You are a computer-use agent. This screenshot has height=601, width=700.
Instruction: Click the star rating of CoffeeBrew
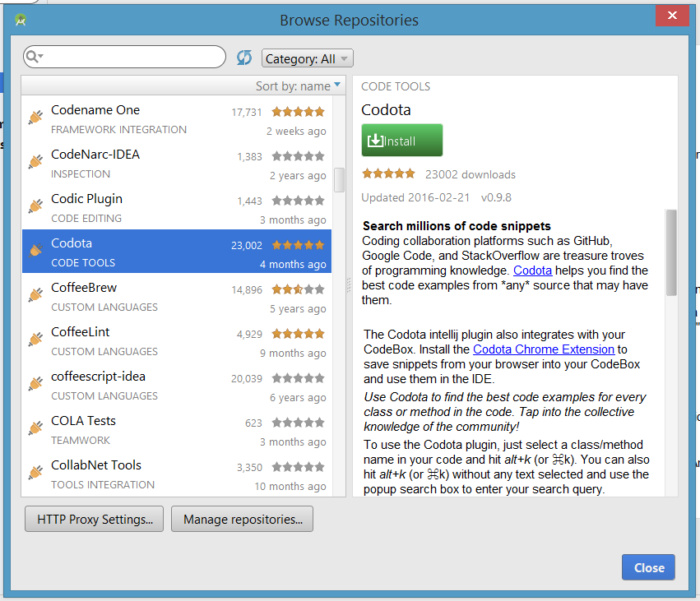tap(298, 289)
